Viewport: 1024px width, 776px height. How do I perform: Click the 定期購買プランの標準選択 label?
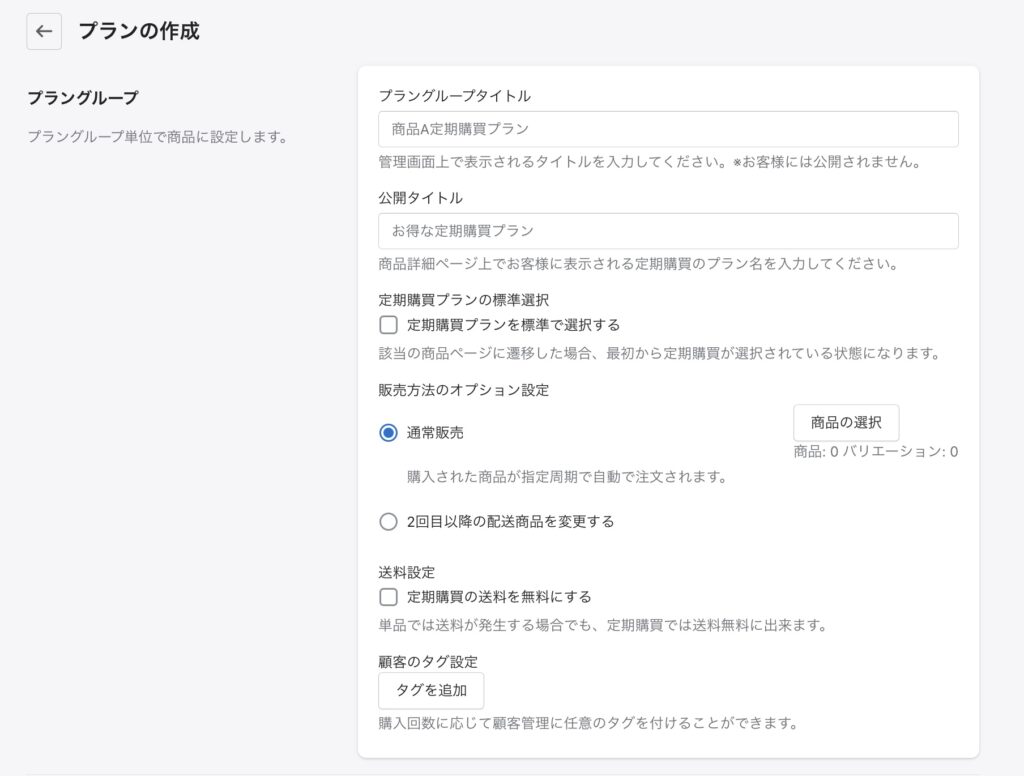click(464, 300)
